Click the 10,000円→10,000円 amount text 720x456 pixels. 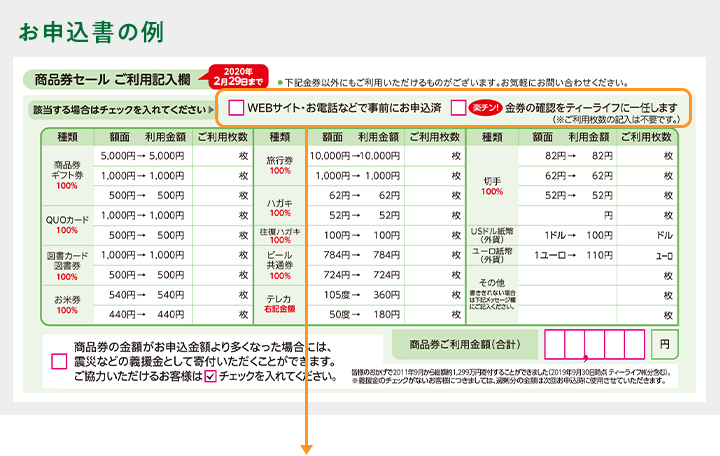click(354, 156)
